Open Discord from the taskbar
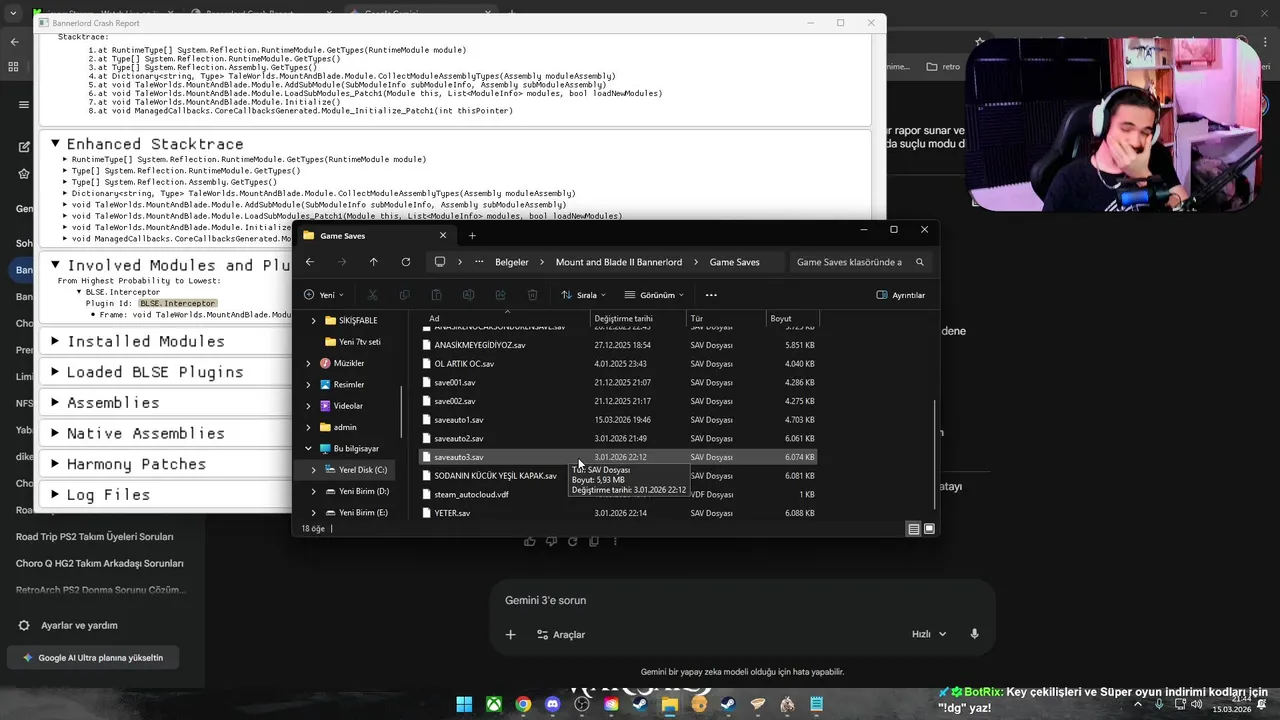1280x720 pixels. (x=552, y=704)
